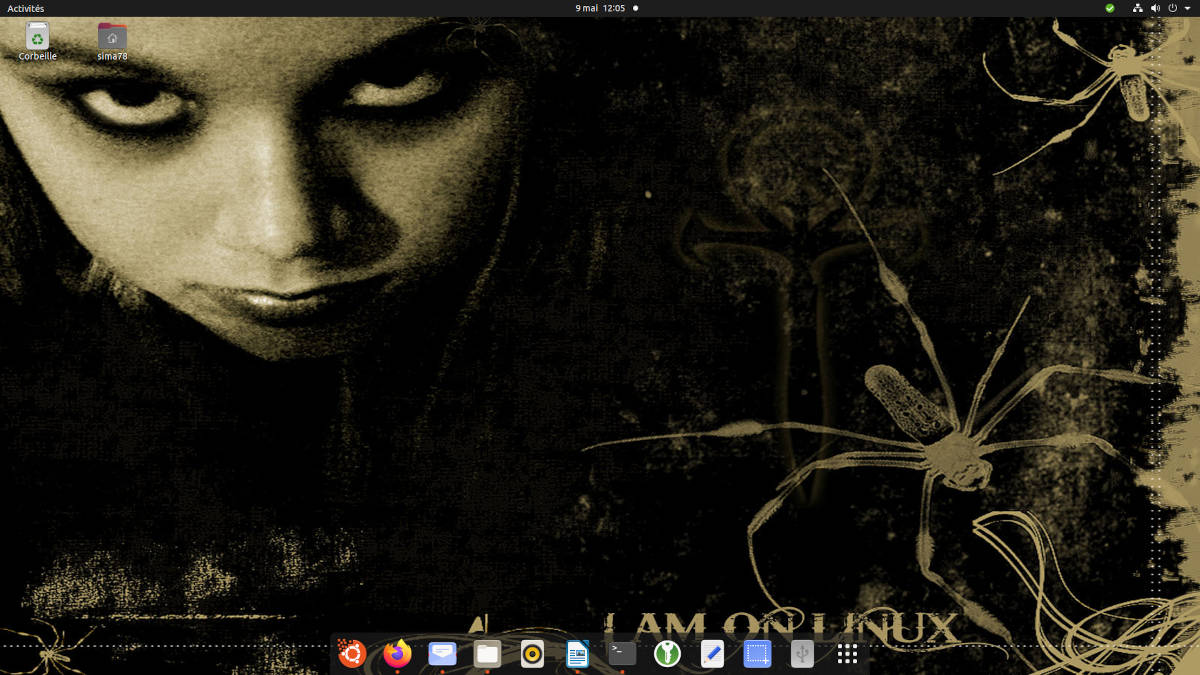
Task: Open the Files manager from dock
Action: pos(487,654)
